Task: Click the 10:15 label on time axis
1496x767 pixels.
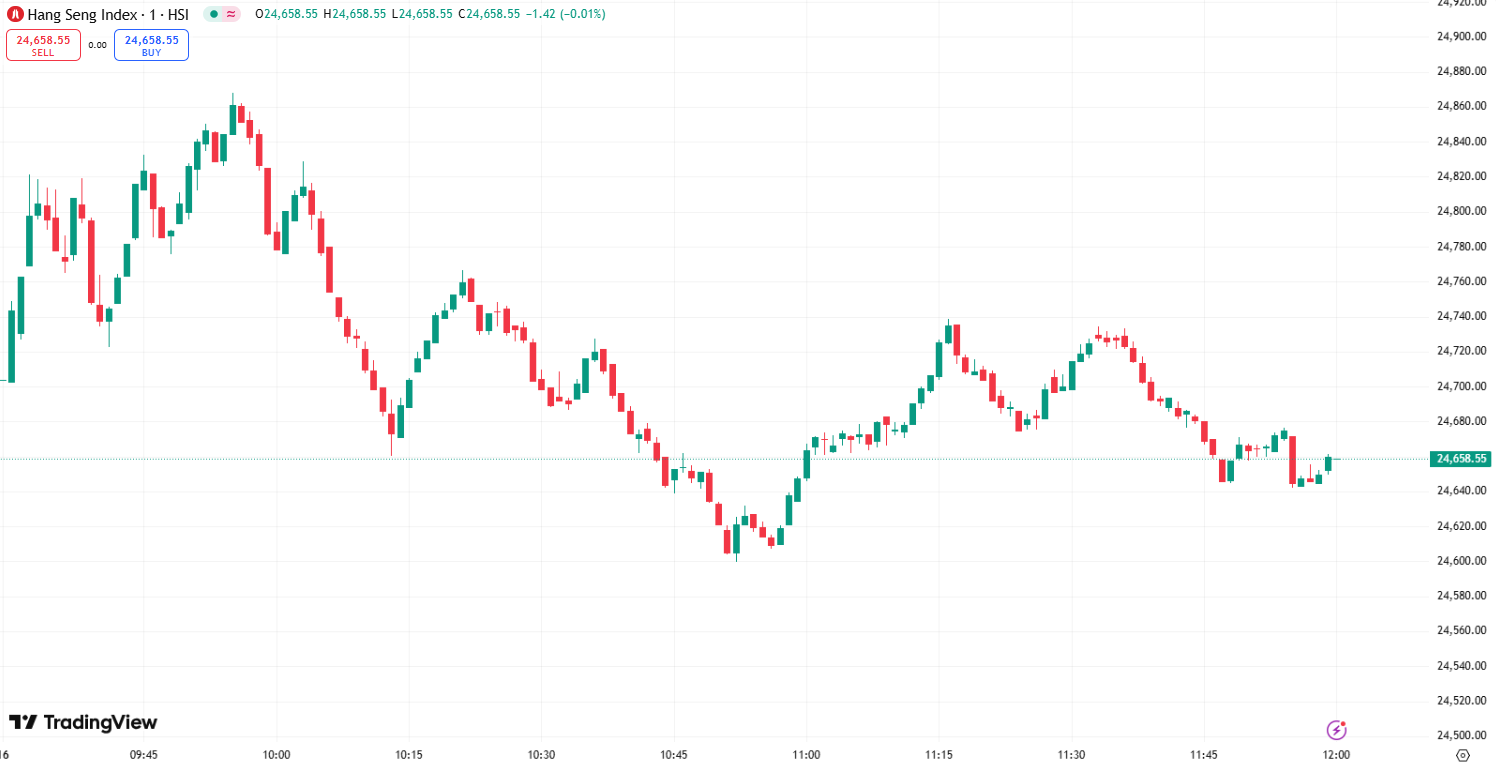Action: tap(409, 755)
